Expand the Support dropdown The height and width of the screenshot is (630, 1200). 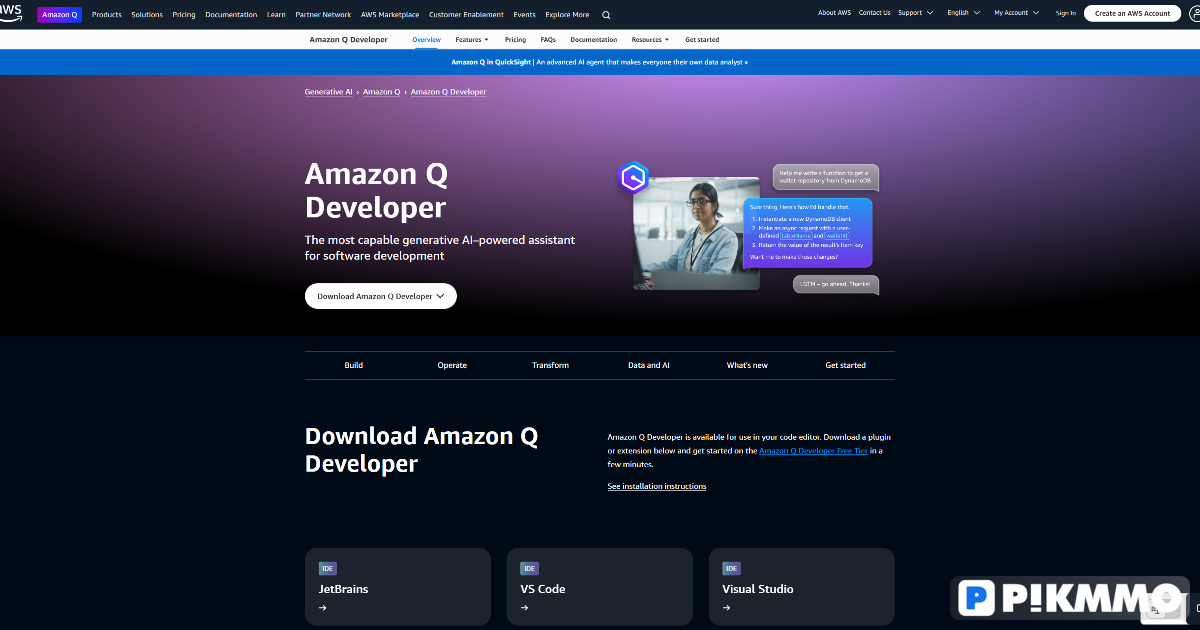point(915,13)
